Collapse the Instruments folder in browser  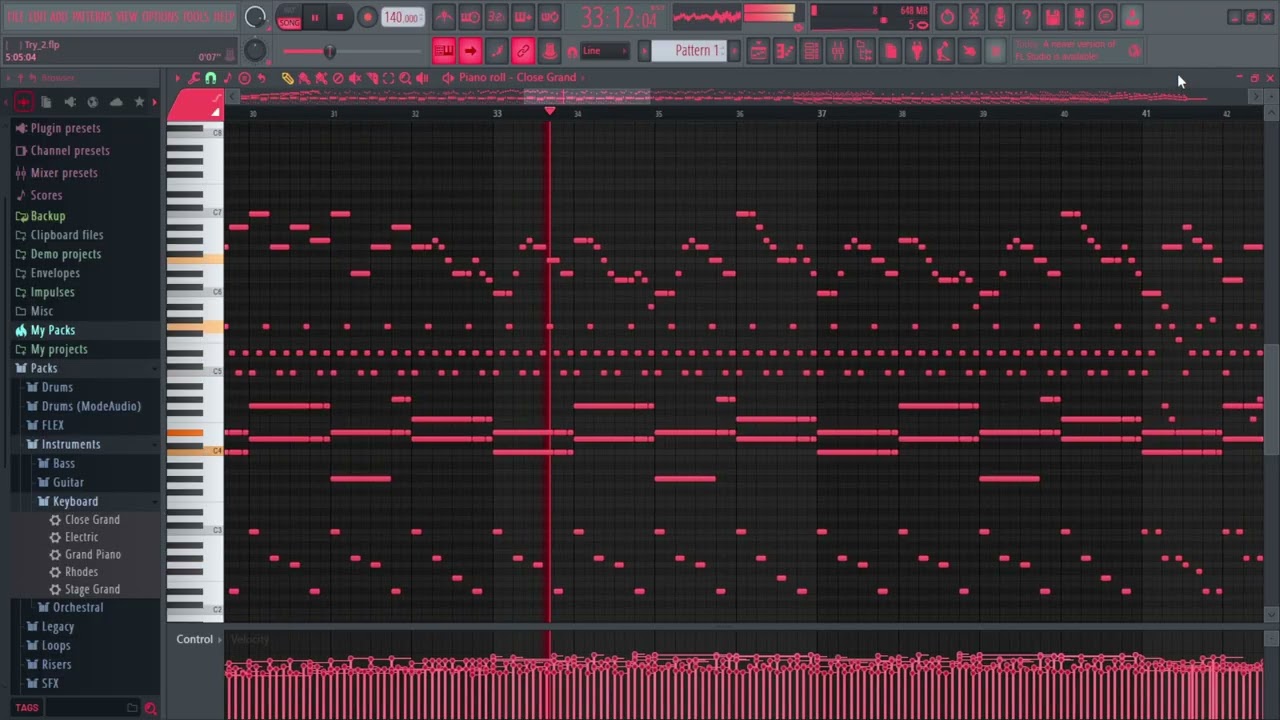point(70,444)
